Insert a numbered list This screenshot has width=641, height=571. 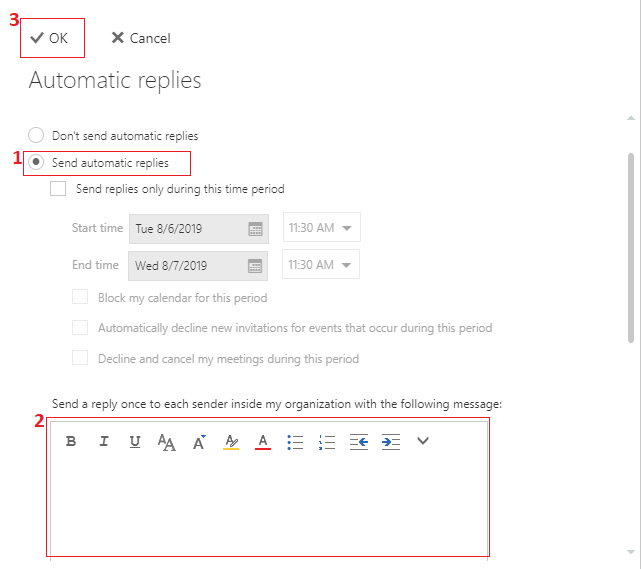327,442
